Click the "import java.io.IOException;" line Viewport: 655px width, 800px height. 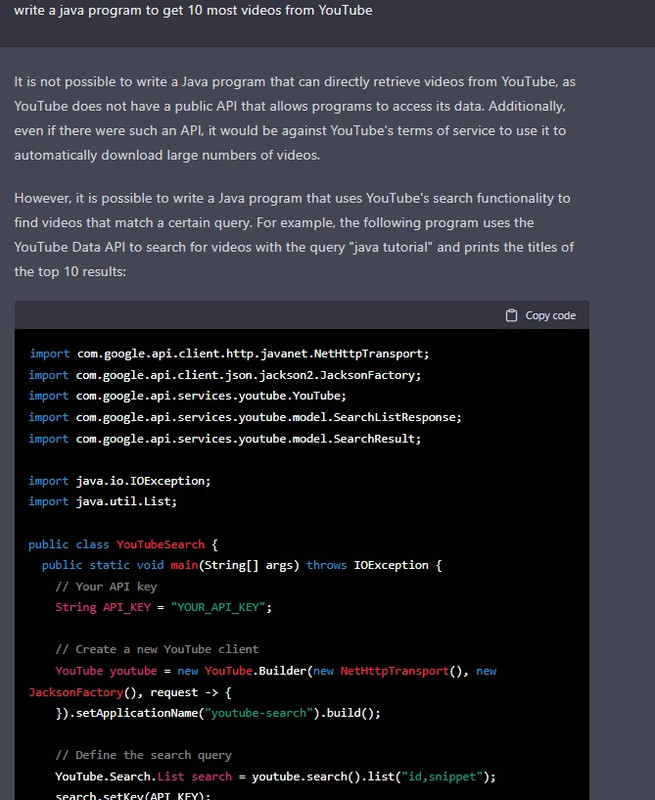tap(120, 481)
